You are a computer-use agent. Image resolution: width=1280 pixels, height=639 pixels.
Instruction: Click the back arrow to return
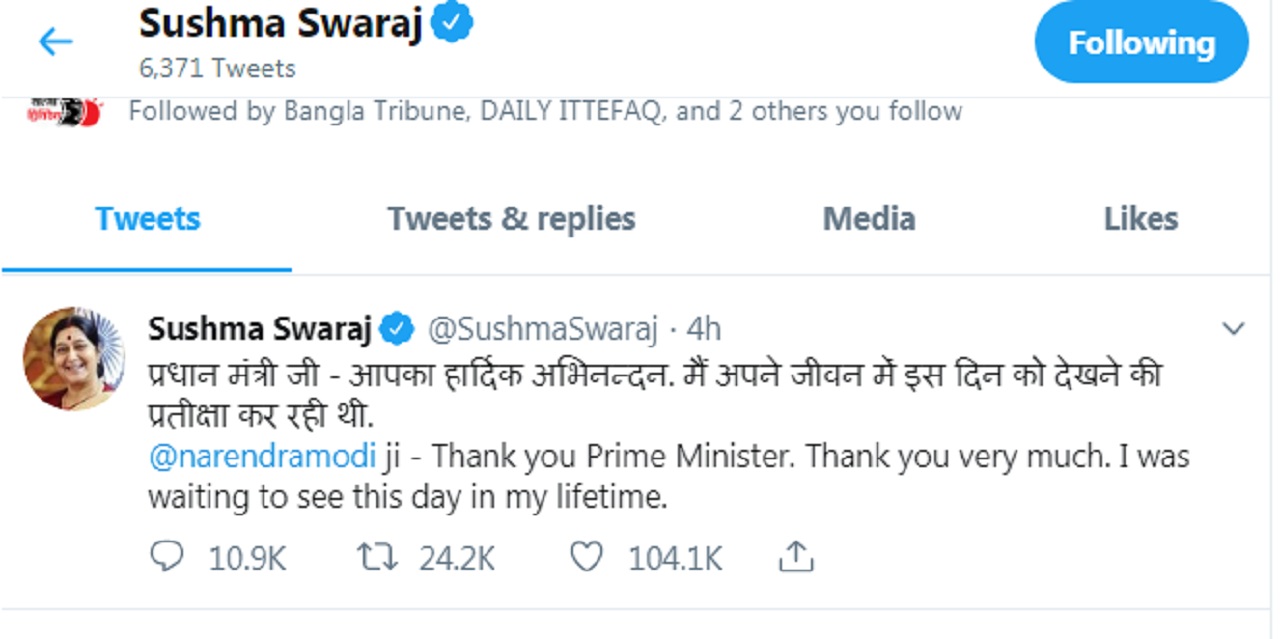coord(55,41)
